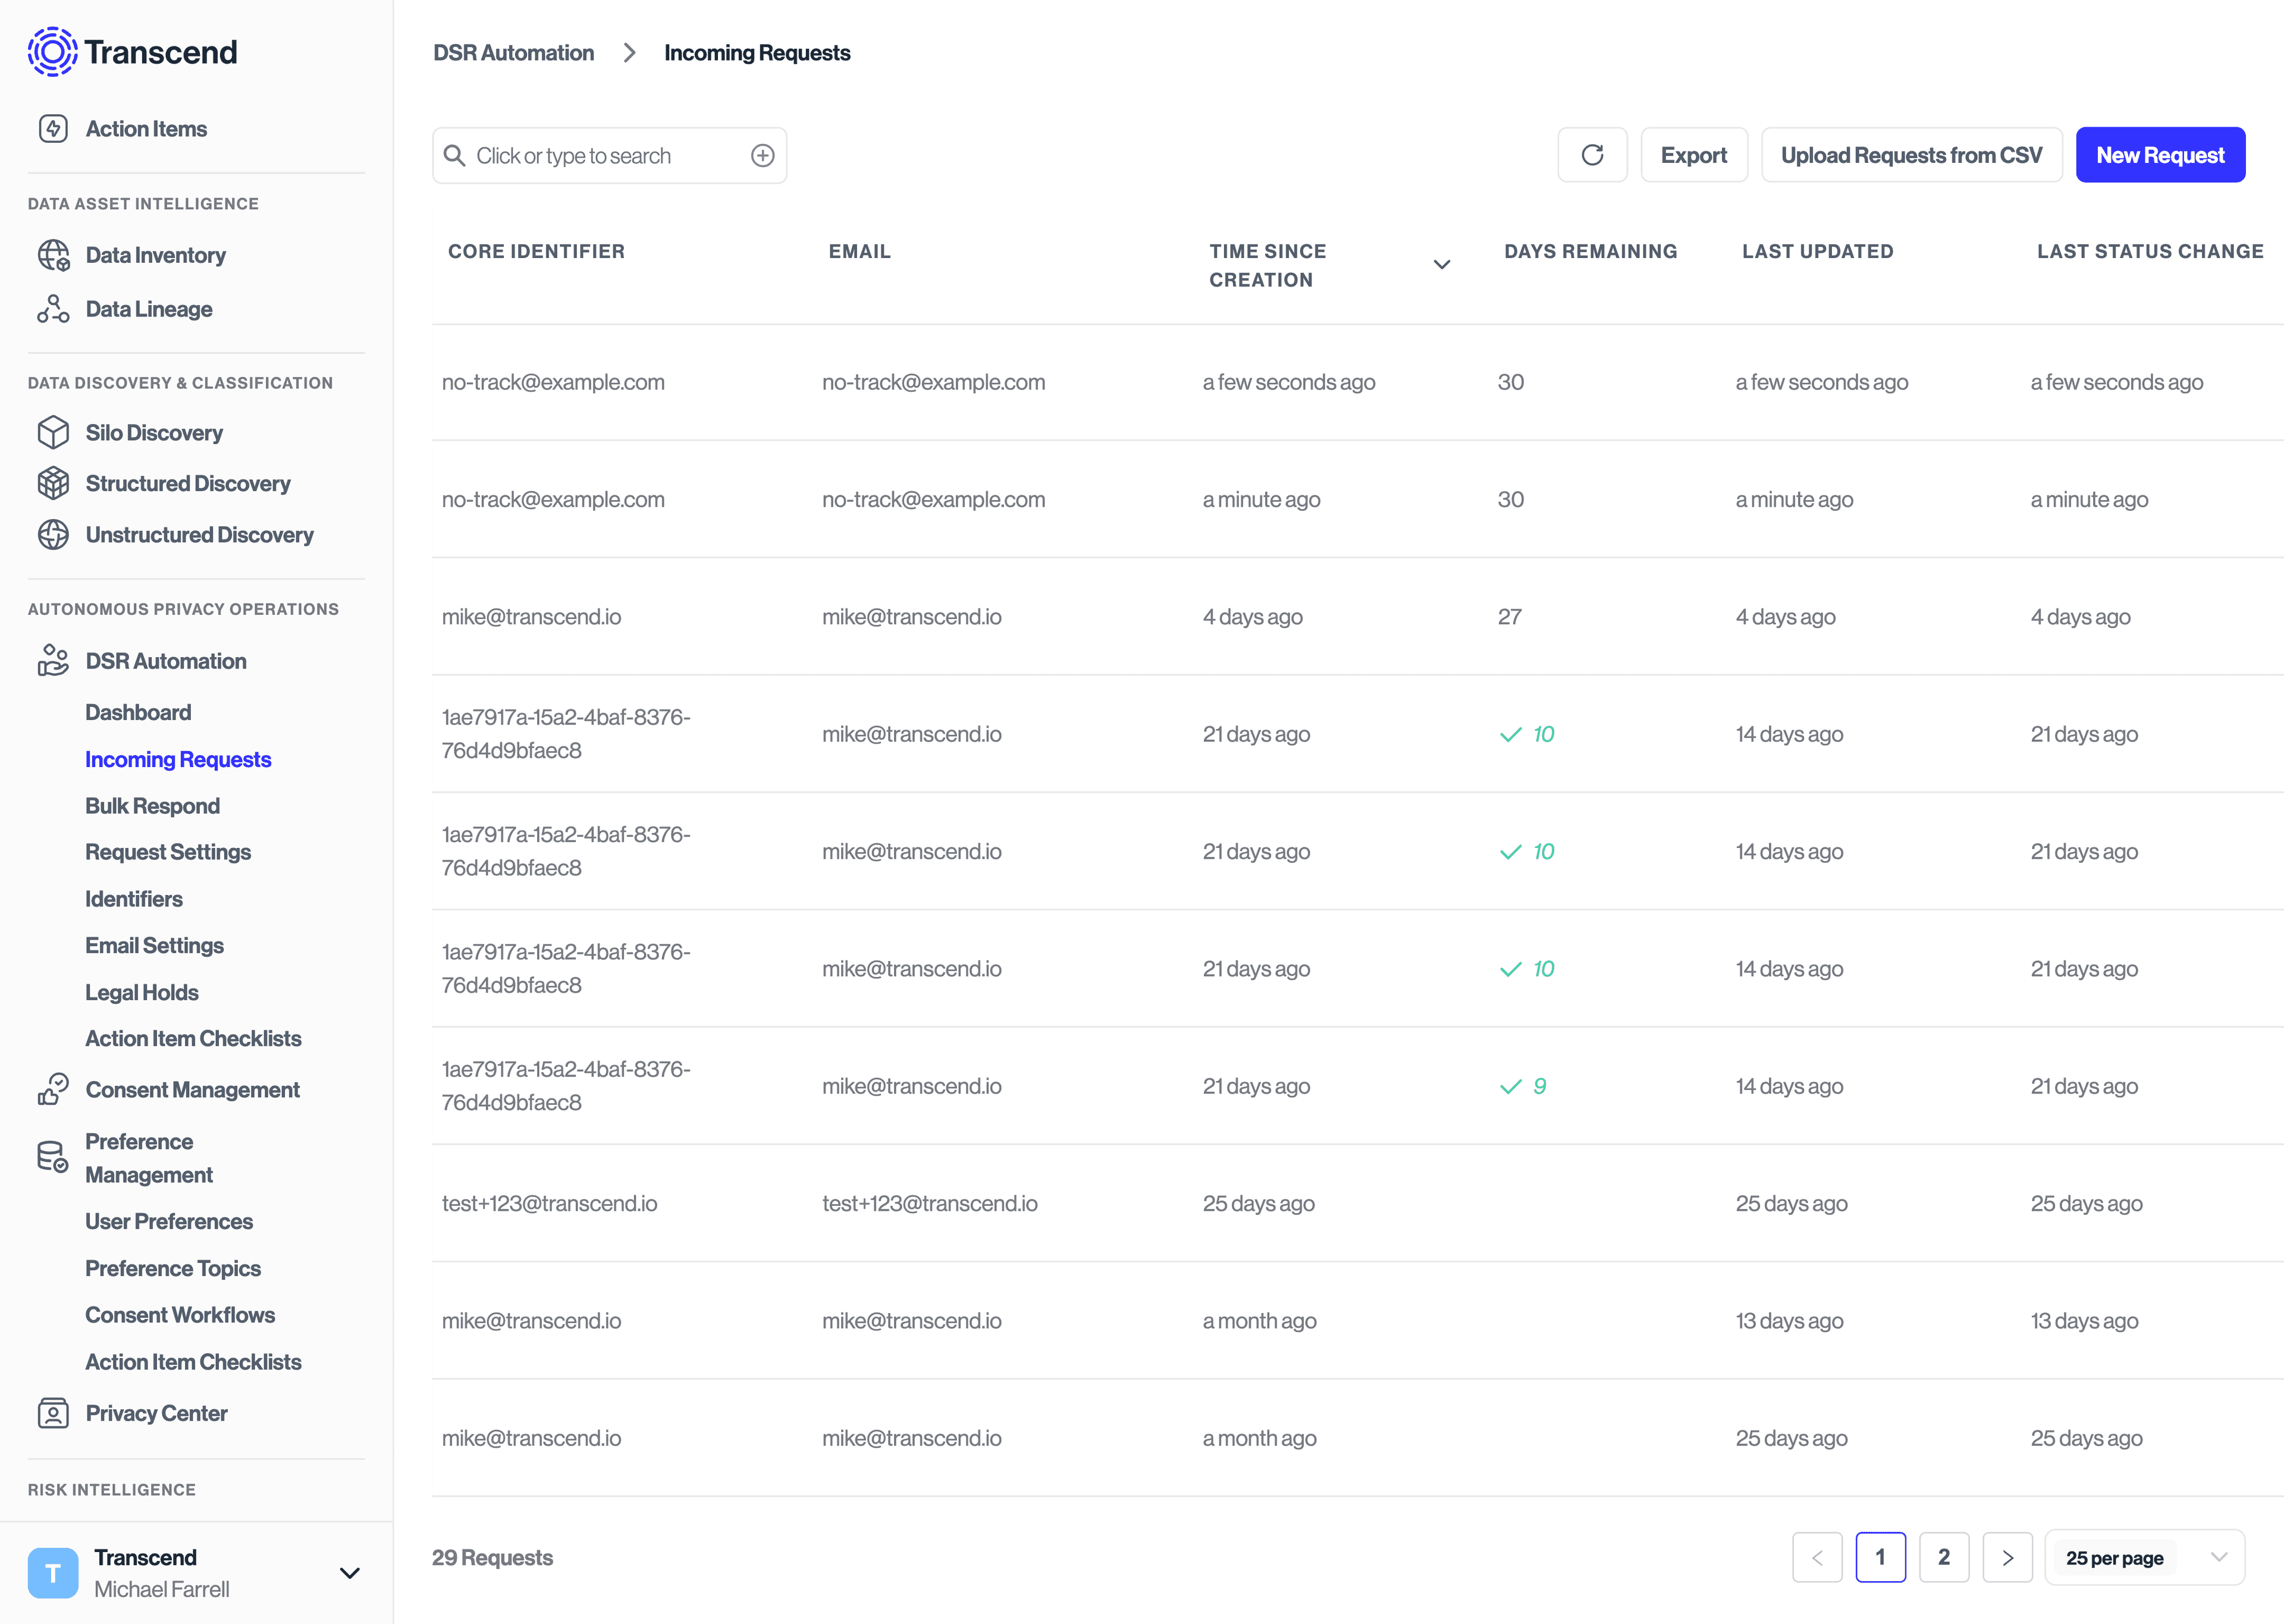Open the Bulk Respond section
The width and height of the screenshot is (2284, 1624).
[152, 806]
